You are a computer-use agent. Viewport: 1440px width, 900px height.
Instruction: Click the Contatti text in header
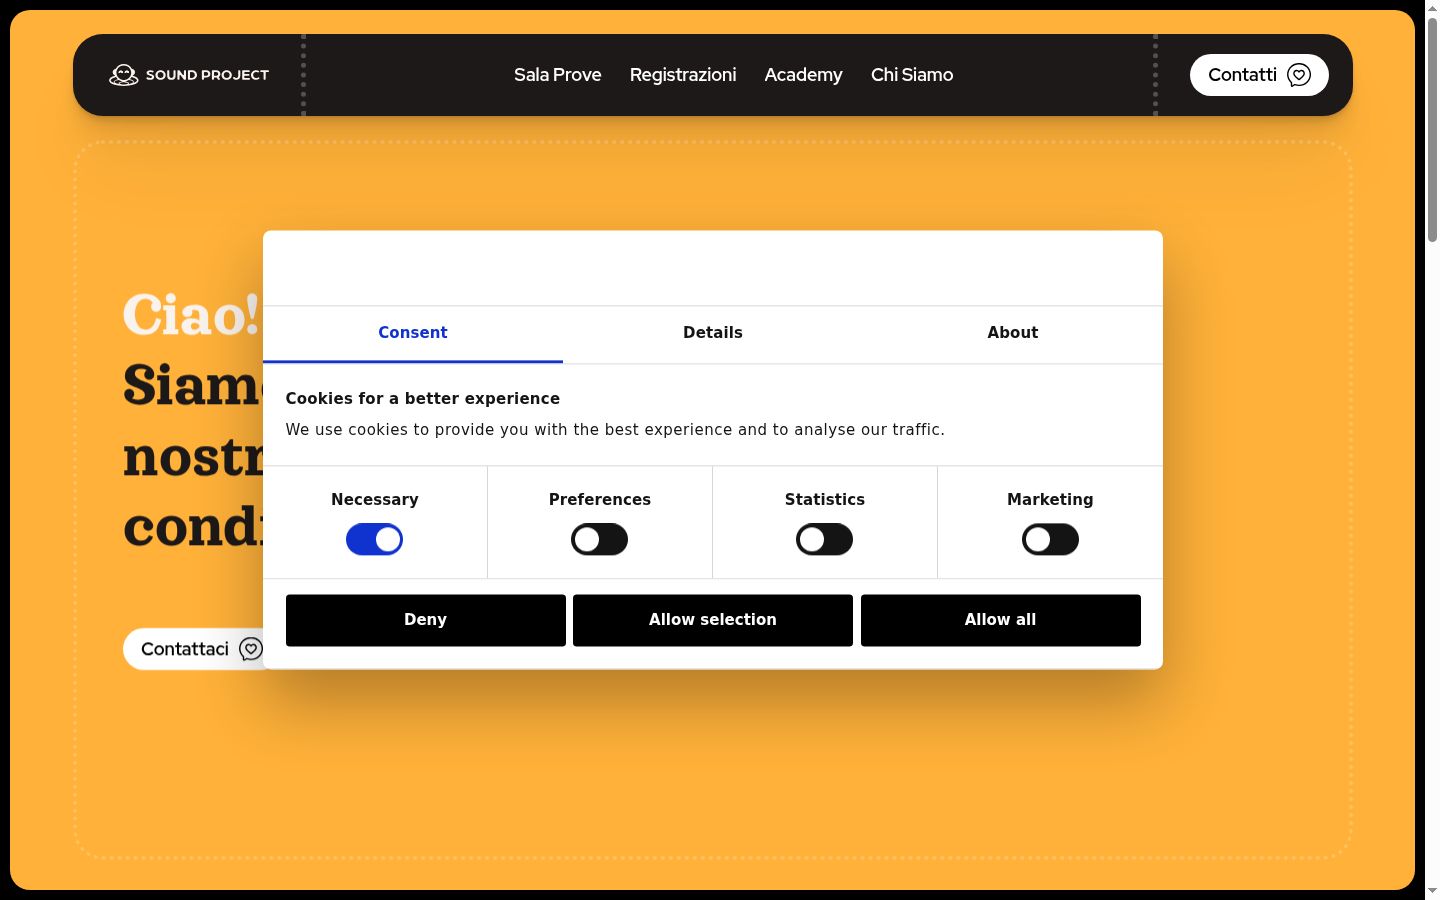1242,75
